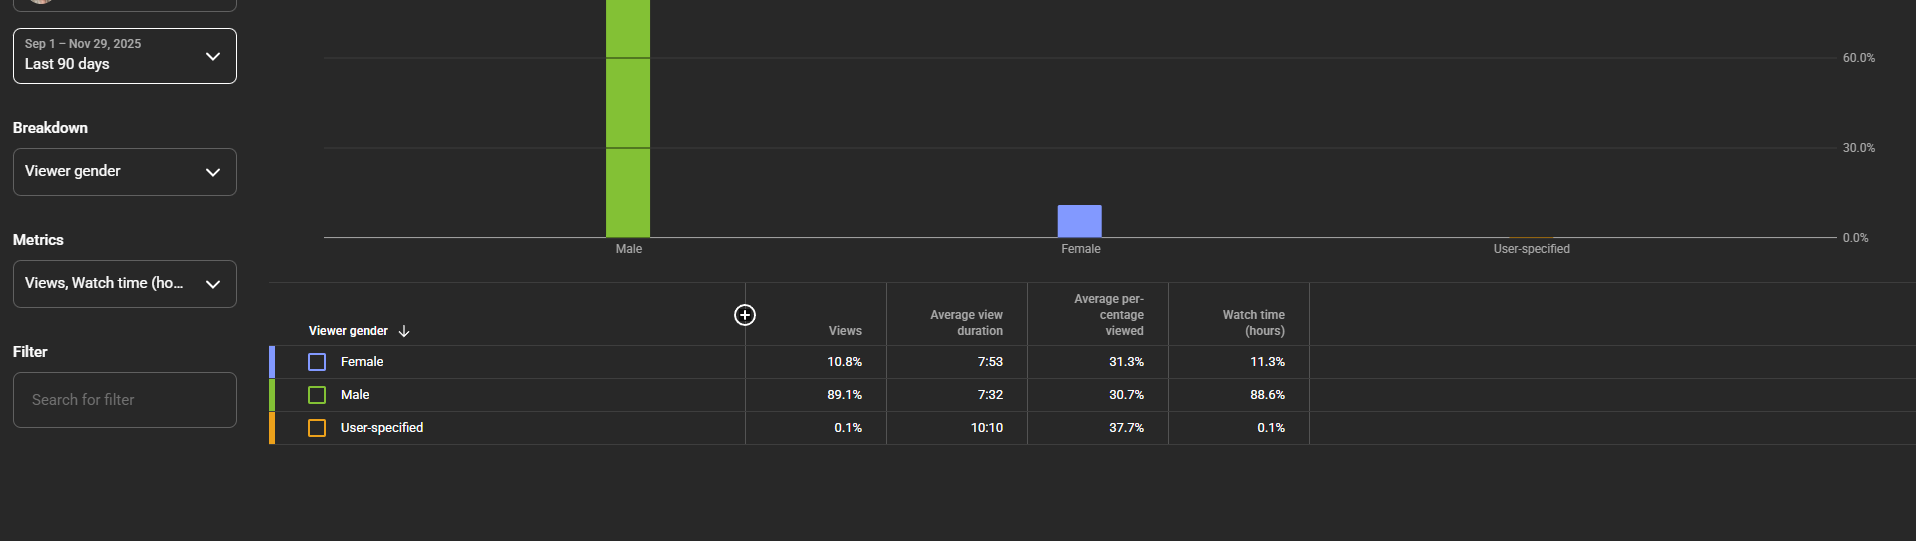Screen dimensions: 1916x541
Task: Click the Viewer gender column header
Action: coord(348,331)
